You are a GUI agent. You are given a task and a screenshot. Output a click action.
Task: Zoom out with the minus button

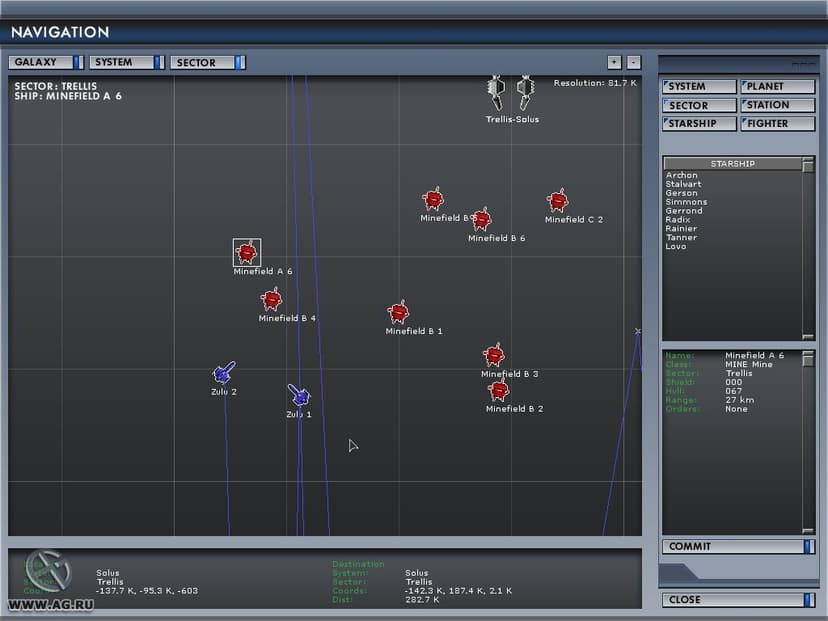(x=634, y=62)
